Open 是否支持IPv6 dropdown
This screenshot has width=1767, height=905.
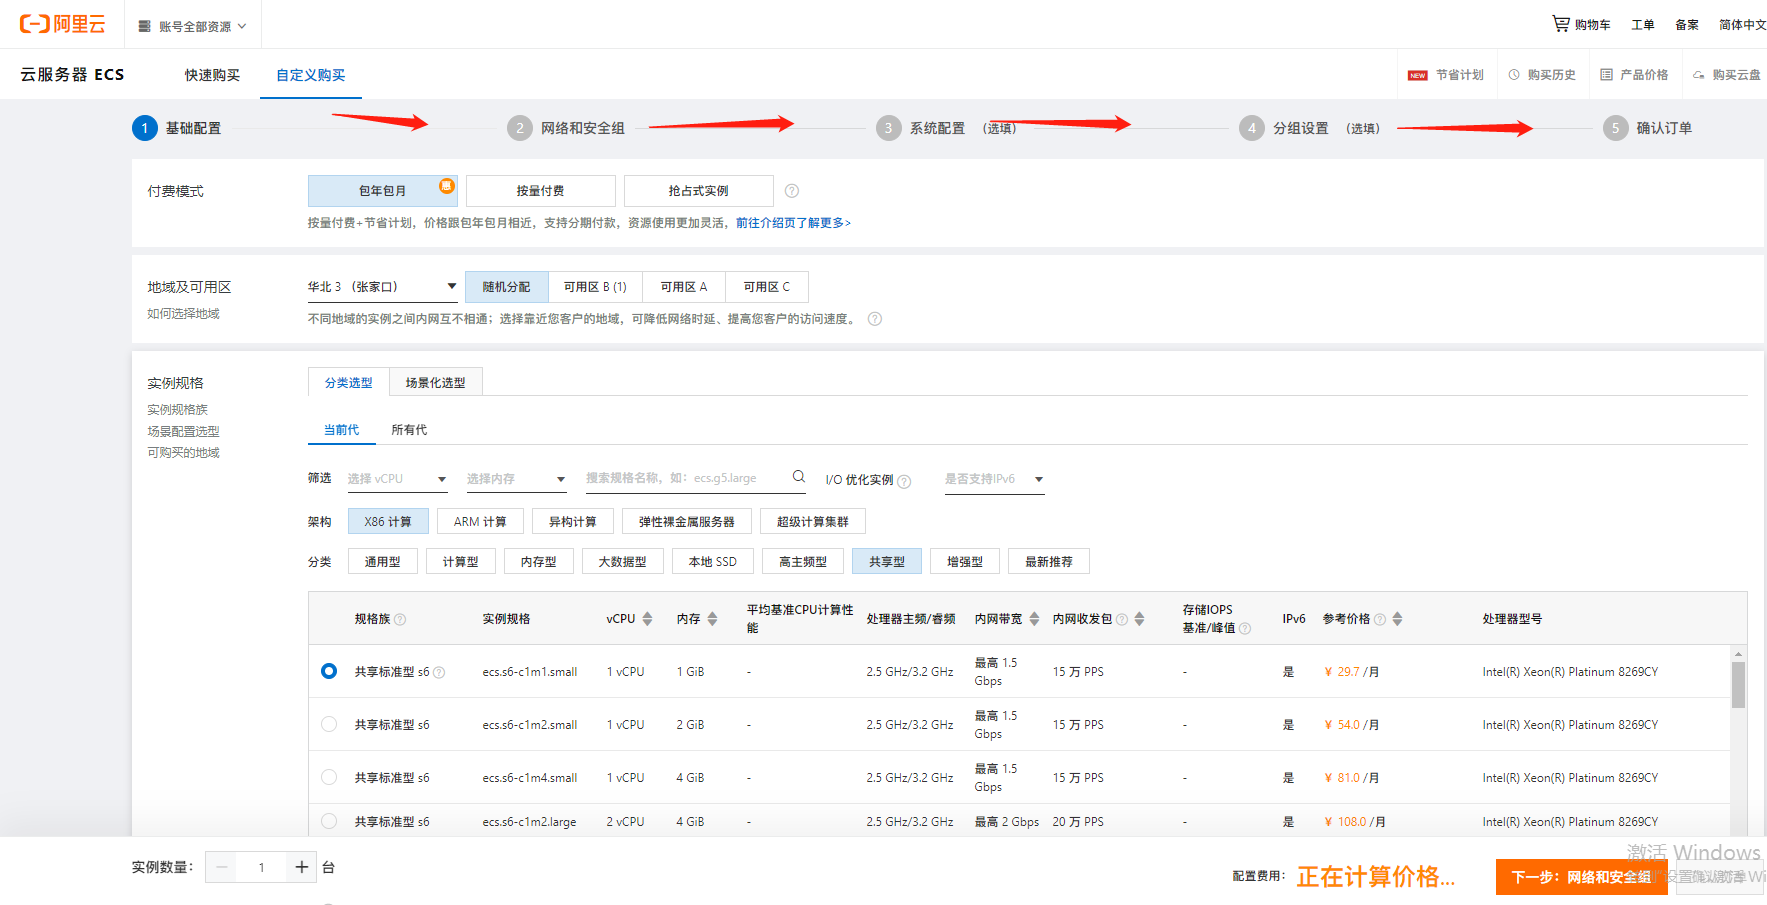click(995, 479)
